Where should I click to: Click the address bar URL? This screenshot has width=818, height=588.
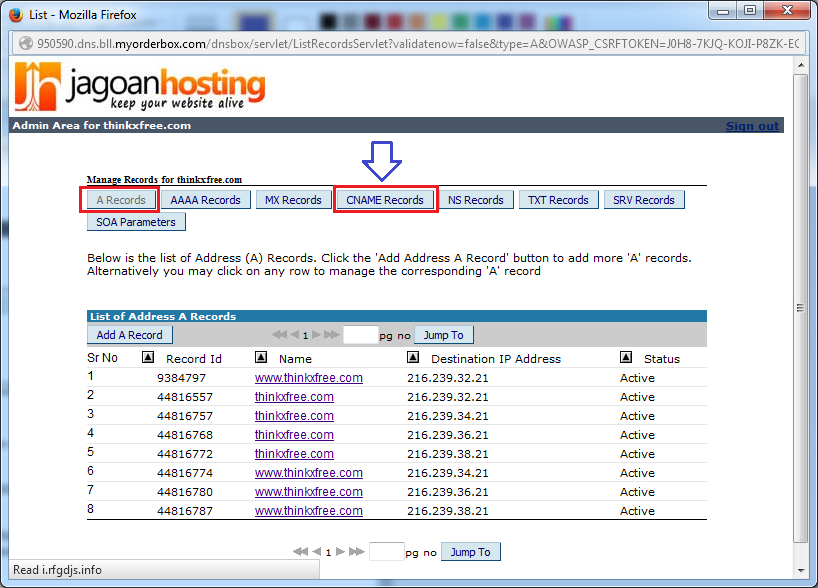[x=417, y=44]
